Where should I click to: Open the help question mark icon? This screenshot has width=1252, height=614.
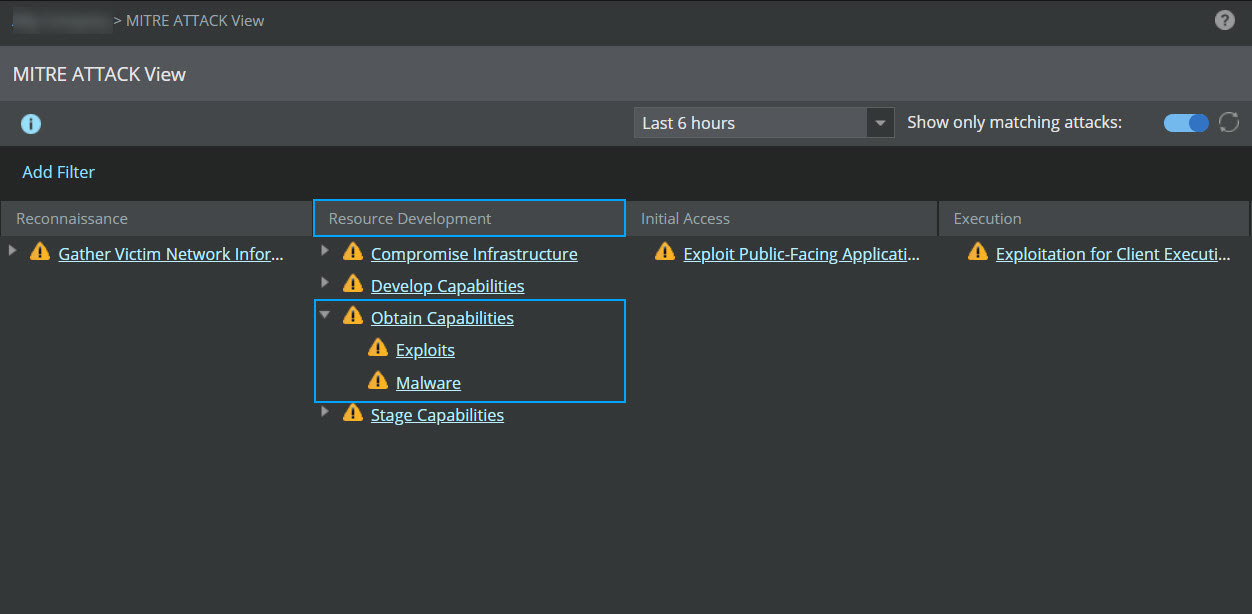tap(1224, 20)
